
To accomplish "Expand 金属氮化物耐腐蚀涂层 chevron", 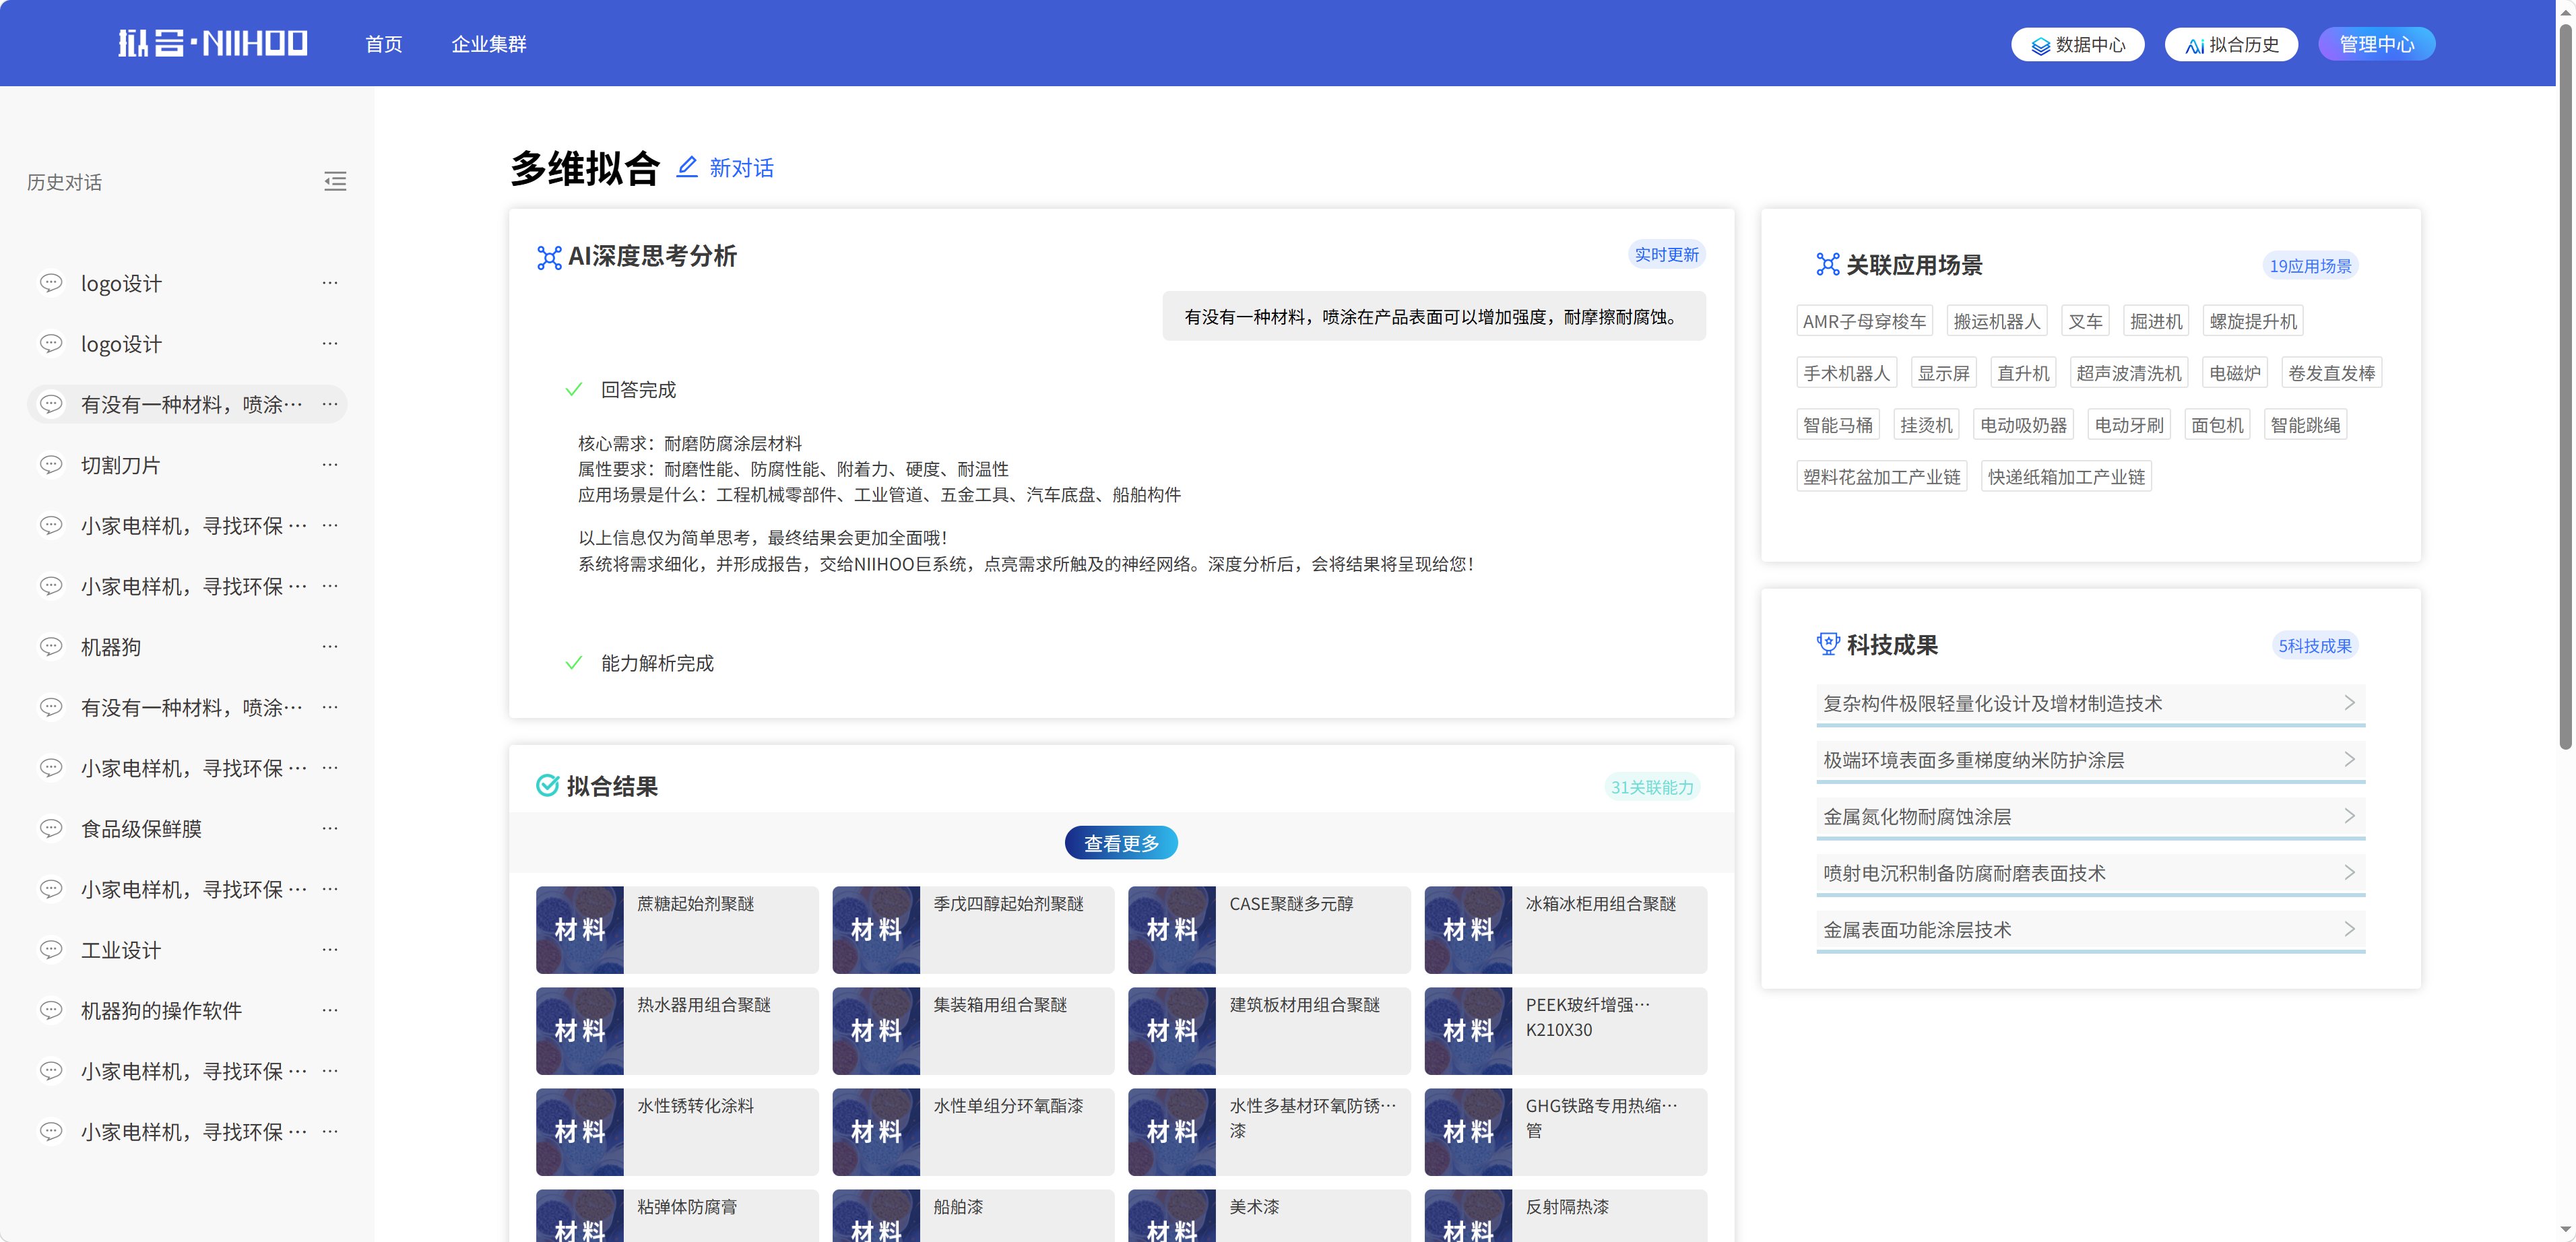I will pyautogui.click(x=2349, y=815).
